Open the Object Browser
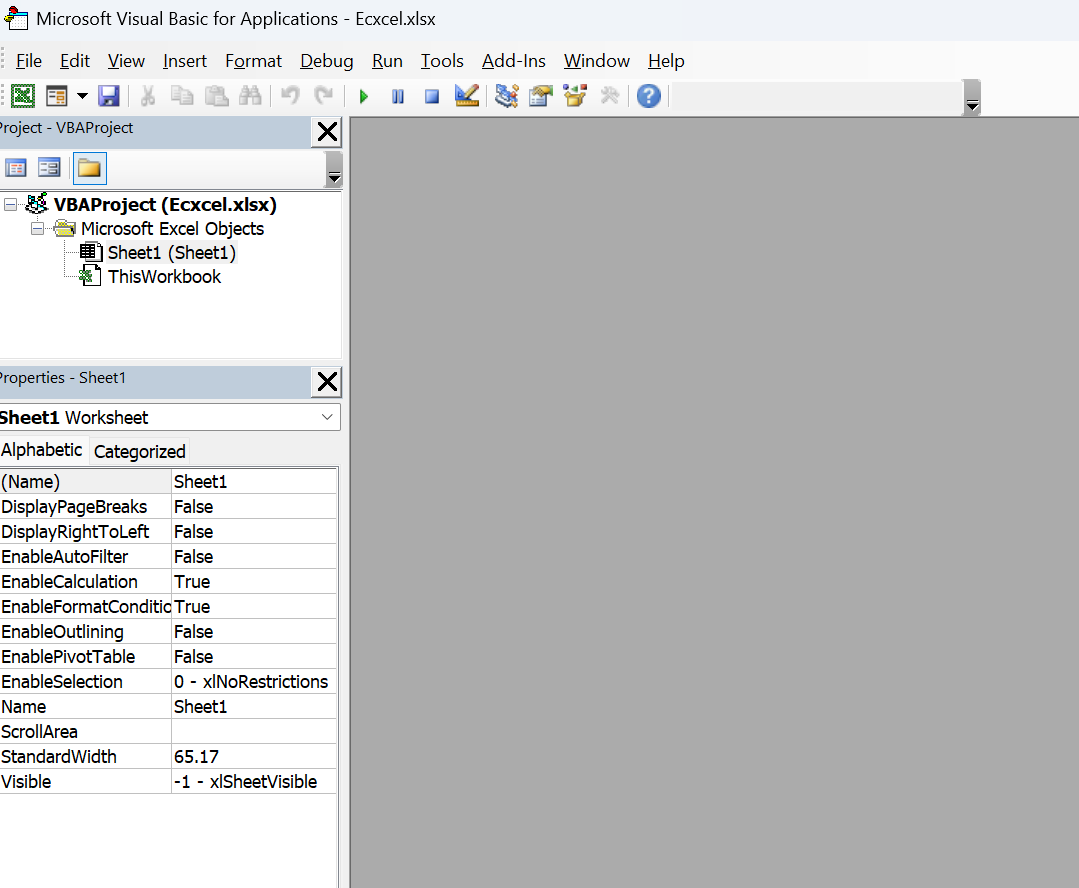This screenshot has width=1079, height=888. click(575, 95)
